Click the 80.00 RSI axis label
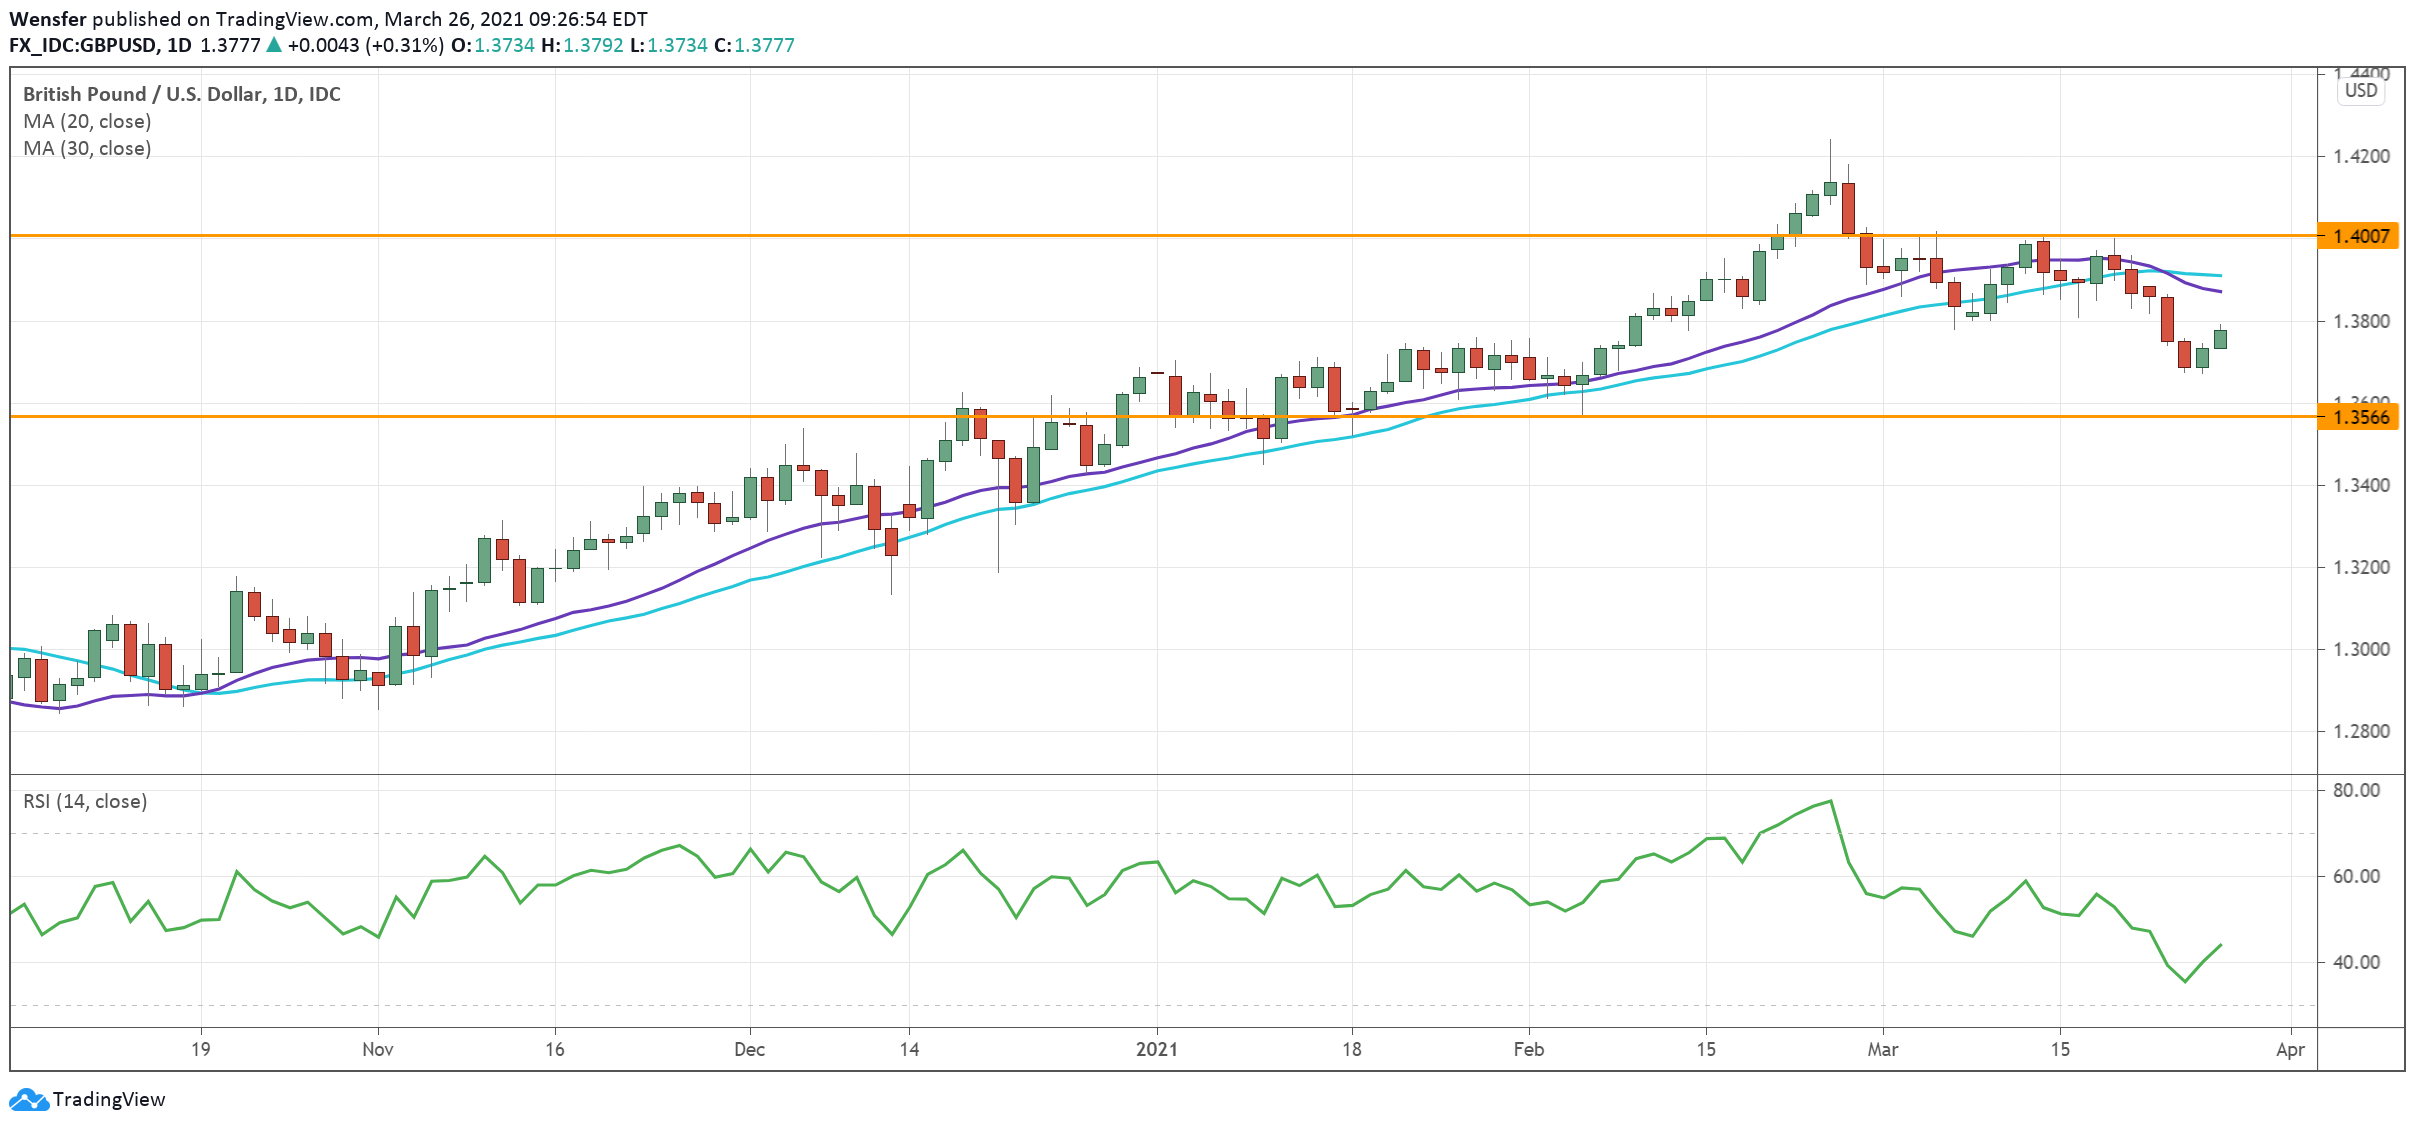 tap(2355, 790)
